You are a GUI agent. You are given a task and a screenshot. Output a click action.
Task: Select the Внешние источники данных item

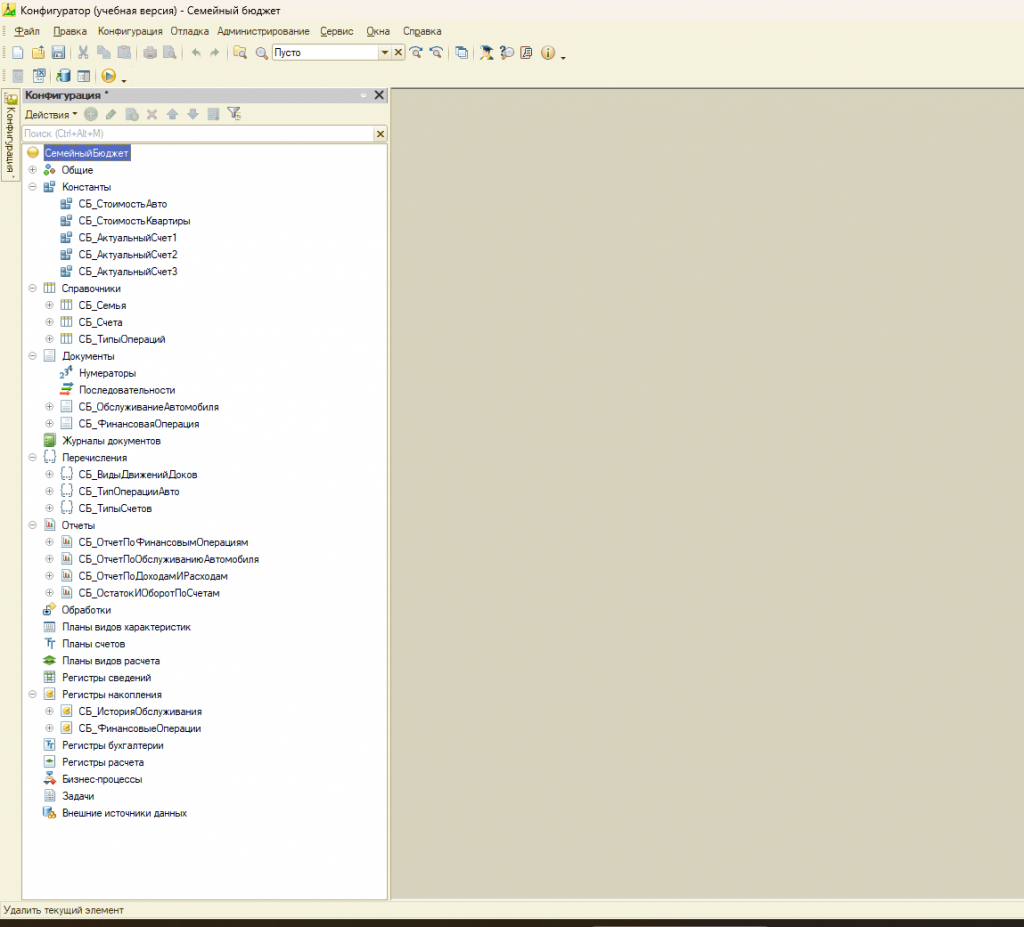[124, 813]
